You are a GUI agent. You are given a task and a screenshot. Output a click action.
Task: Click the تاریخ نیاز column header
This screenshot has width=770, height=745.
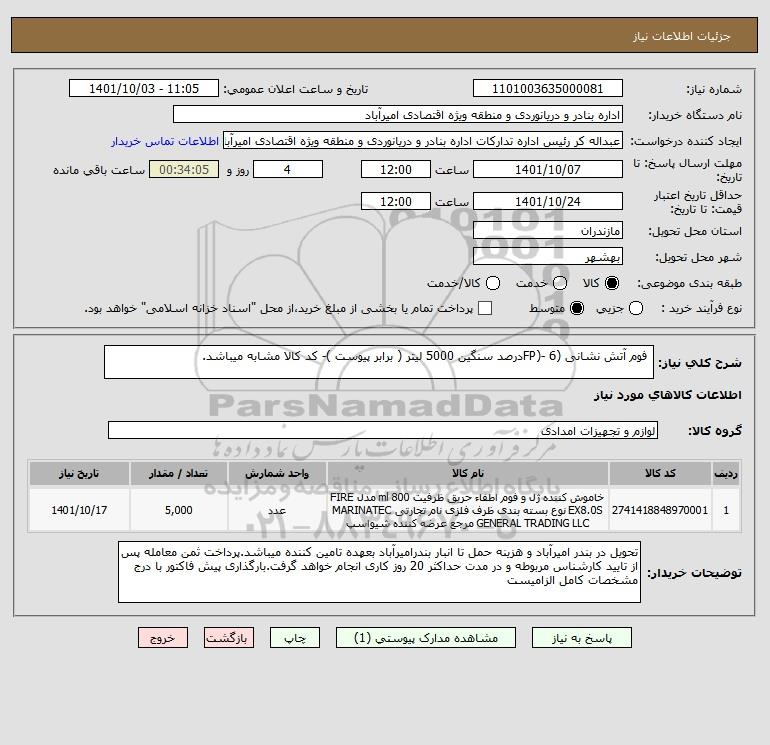pyautogui.click(x=79, y=473)
